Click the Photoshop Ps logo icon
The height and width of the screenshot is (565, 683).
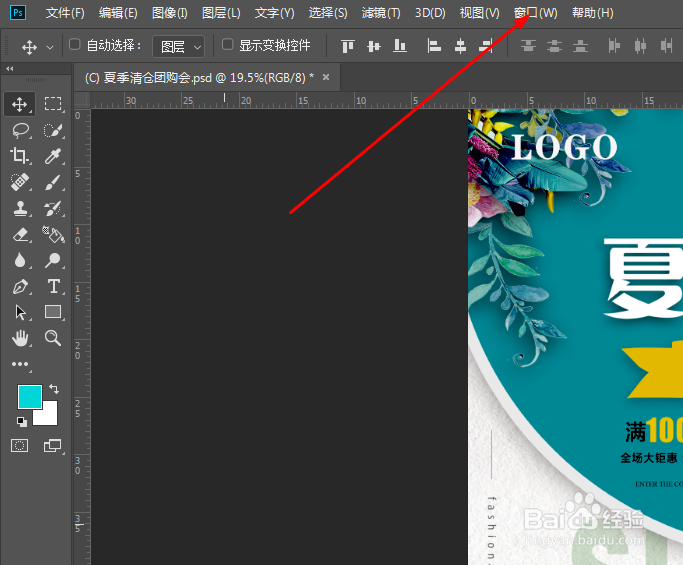click(18, 13)
